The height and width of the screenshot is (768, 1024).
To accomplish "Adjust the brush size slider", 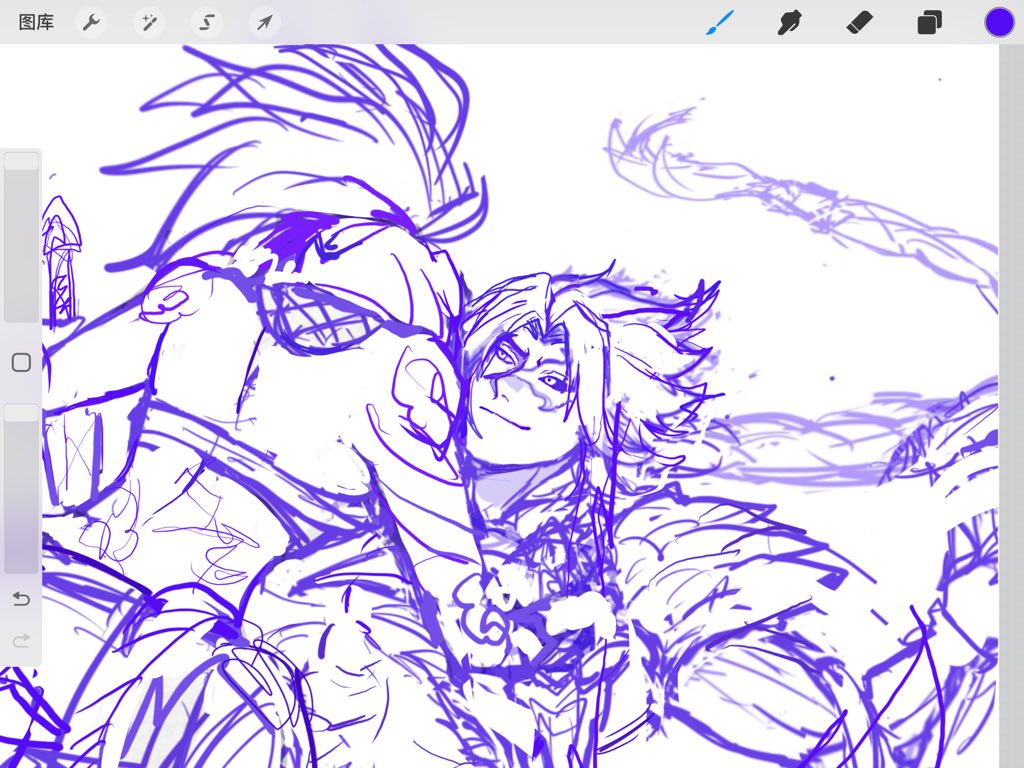I will pos(22,236).
